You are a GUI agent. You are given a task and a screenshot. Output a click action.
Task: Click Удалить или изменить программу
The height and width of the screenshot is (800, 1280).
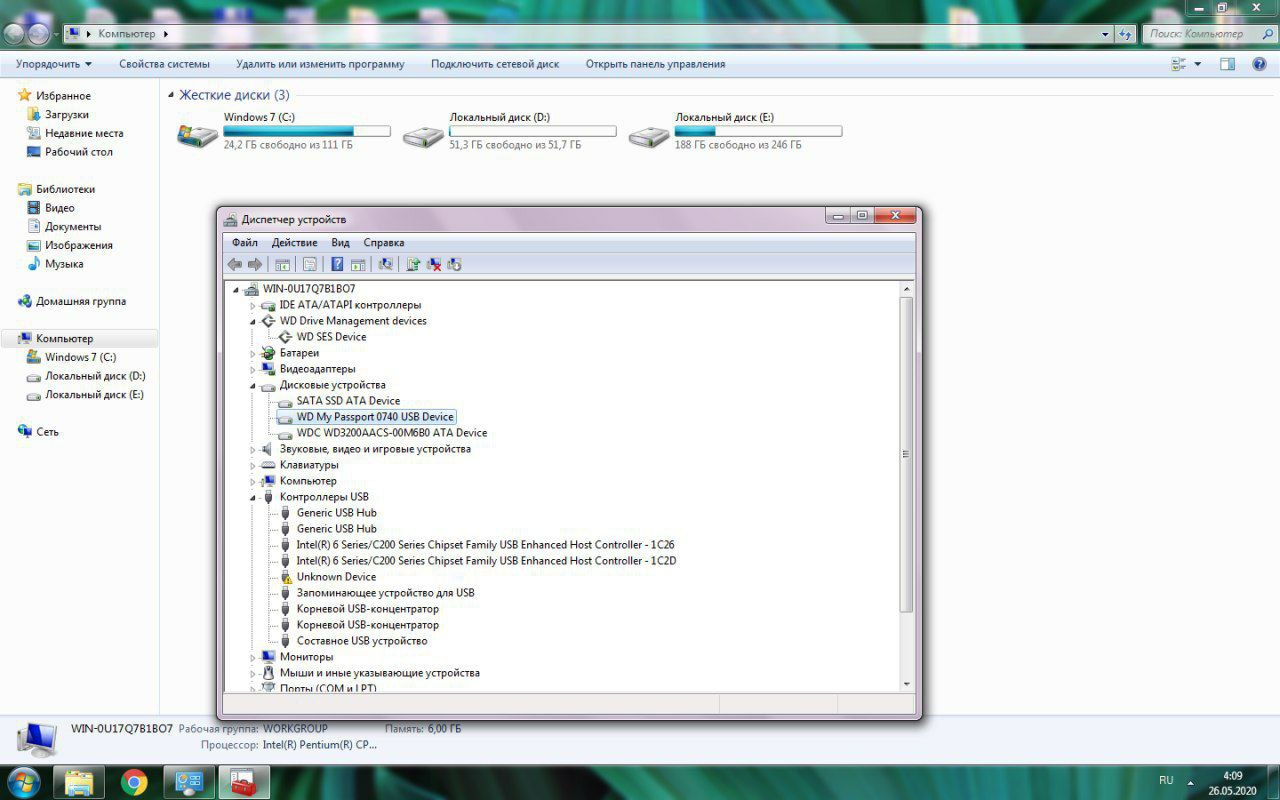[x=320, y=64]
